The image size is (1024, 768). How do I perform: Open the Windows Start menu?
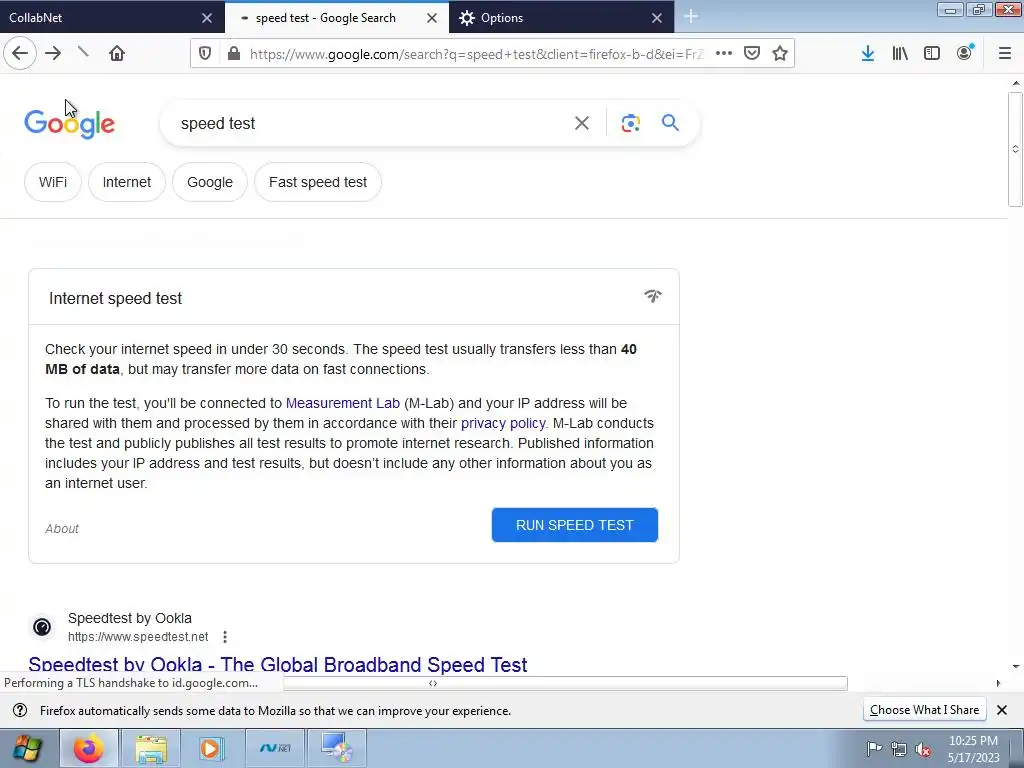(x=26, y=748)
